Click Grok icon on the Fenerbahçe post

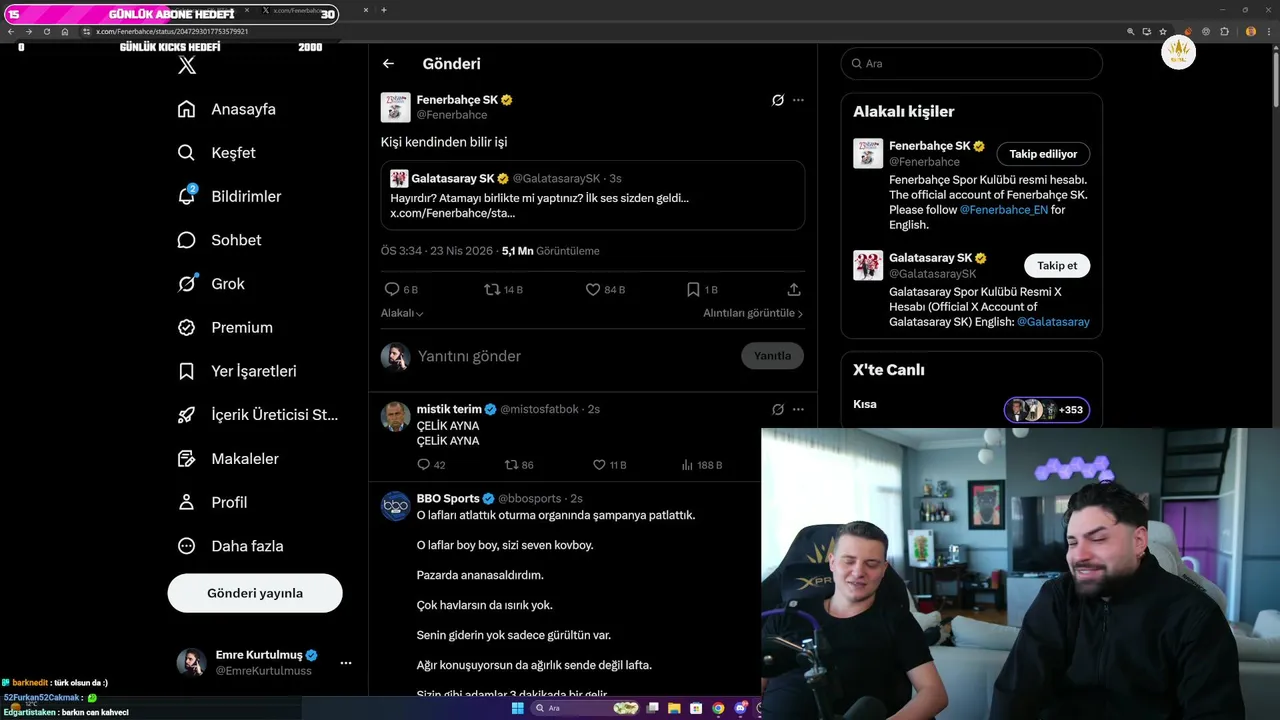pos(778,100)
